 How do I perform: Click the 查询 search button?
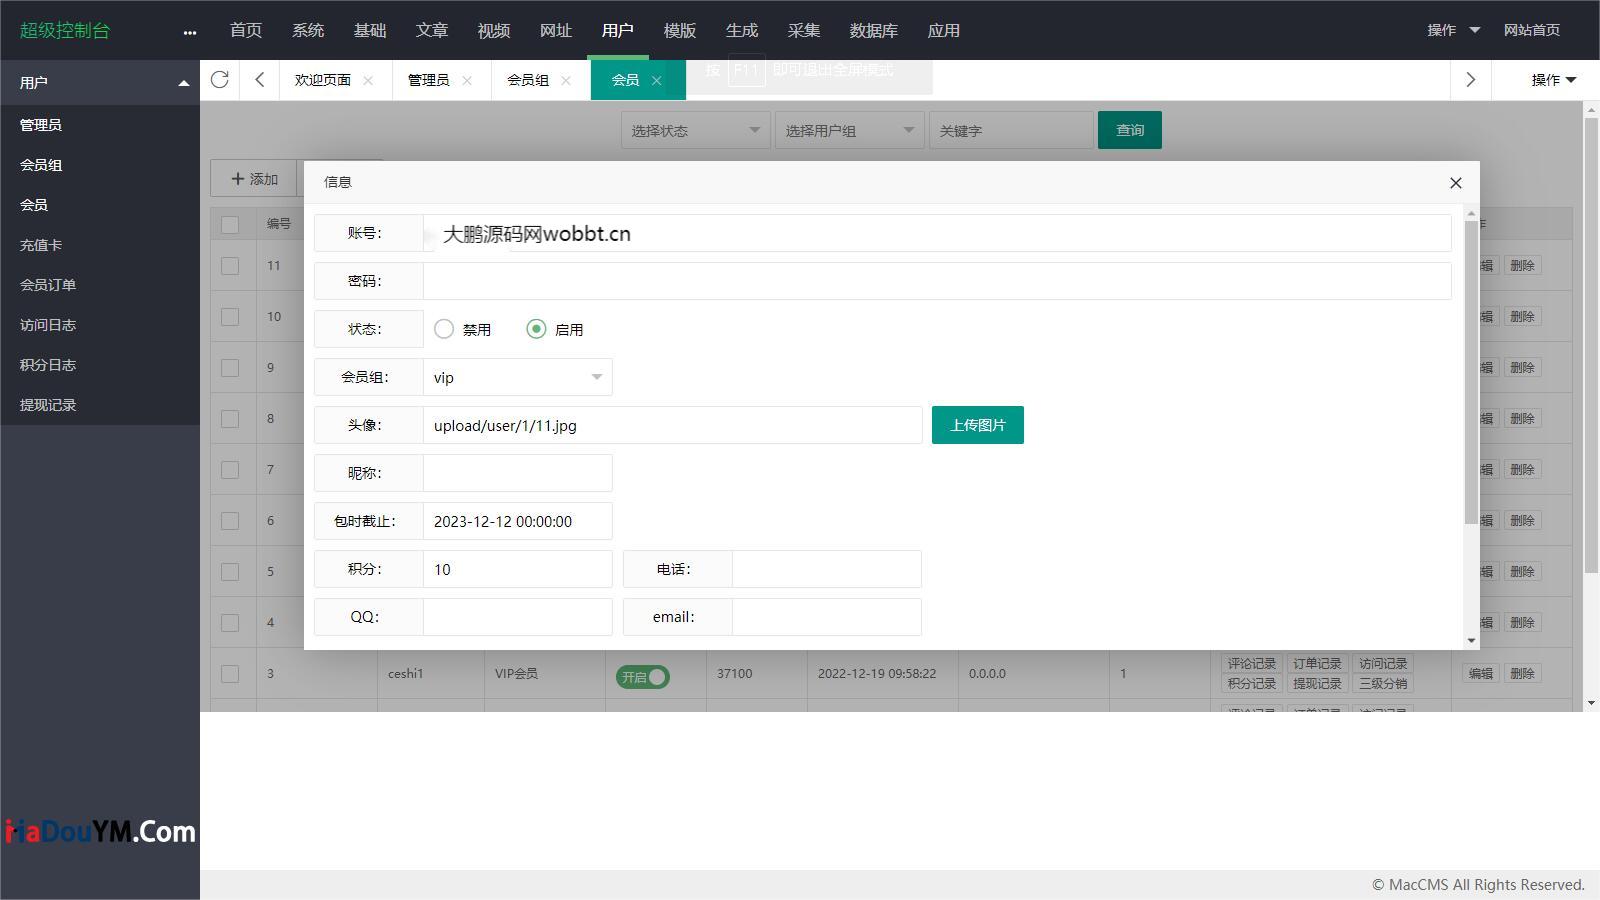tap(1130, 130)
